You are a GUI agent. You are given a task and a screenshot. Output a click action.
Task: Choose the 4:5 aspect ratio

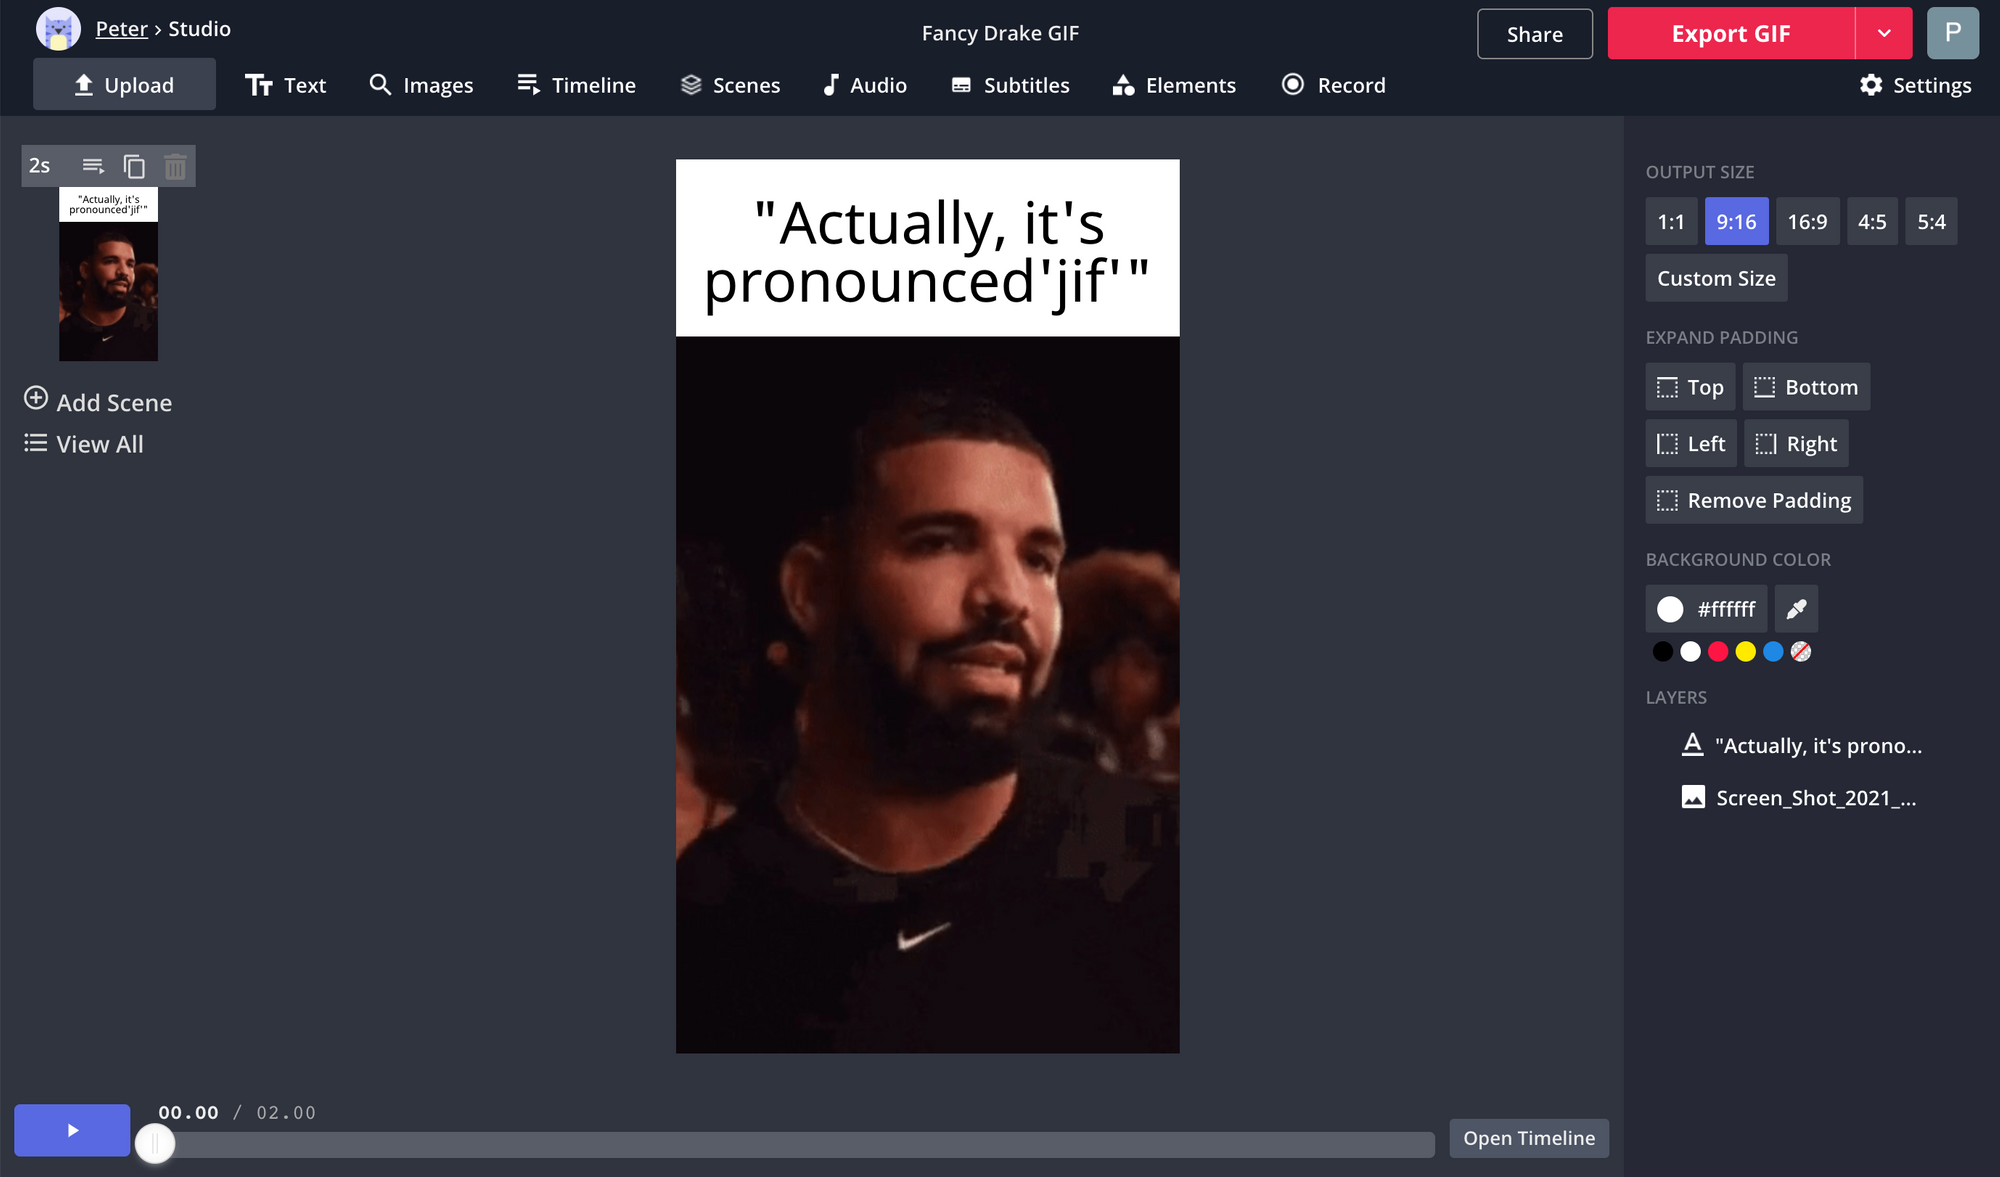point(1872,222)
